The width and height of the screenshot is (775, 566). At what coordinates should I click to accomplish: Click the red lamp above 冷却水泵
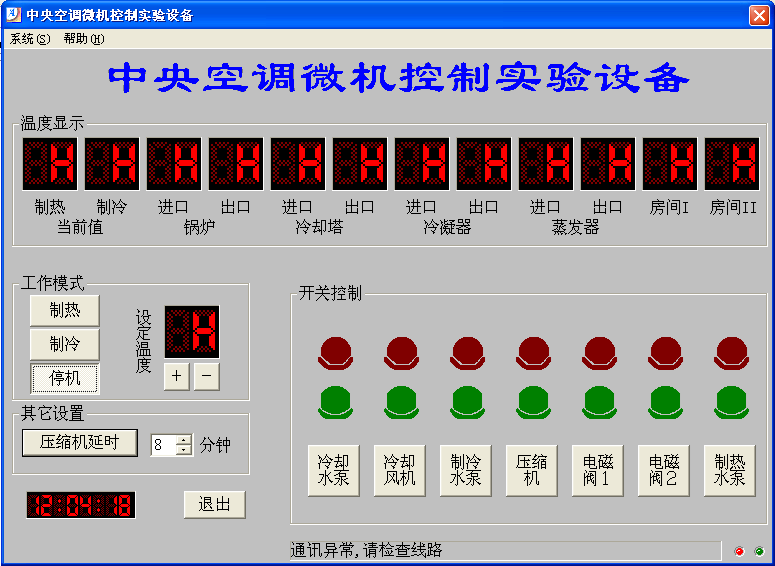pyautogui.click(x=336, y=351)
